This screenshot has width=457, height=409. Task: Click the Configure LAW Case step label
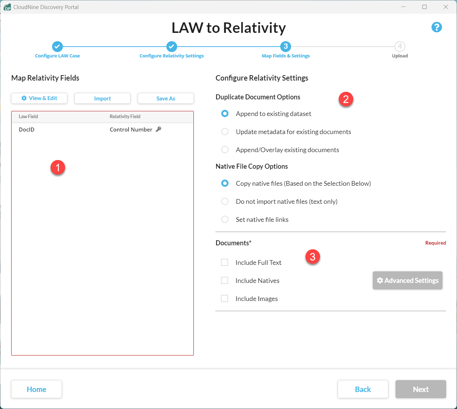pyautogui.click(x=57, y=56)
